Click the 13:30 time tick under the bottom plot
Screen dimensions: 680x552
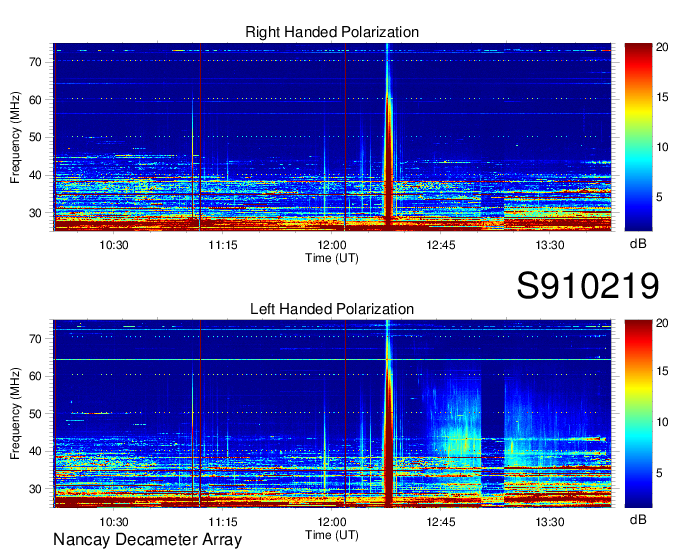point(549,522)
